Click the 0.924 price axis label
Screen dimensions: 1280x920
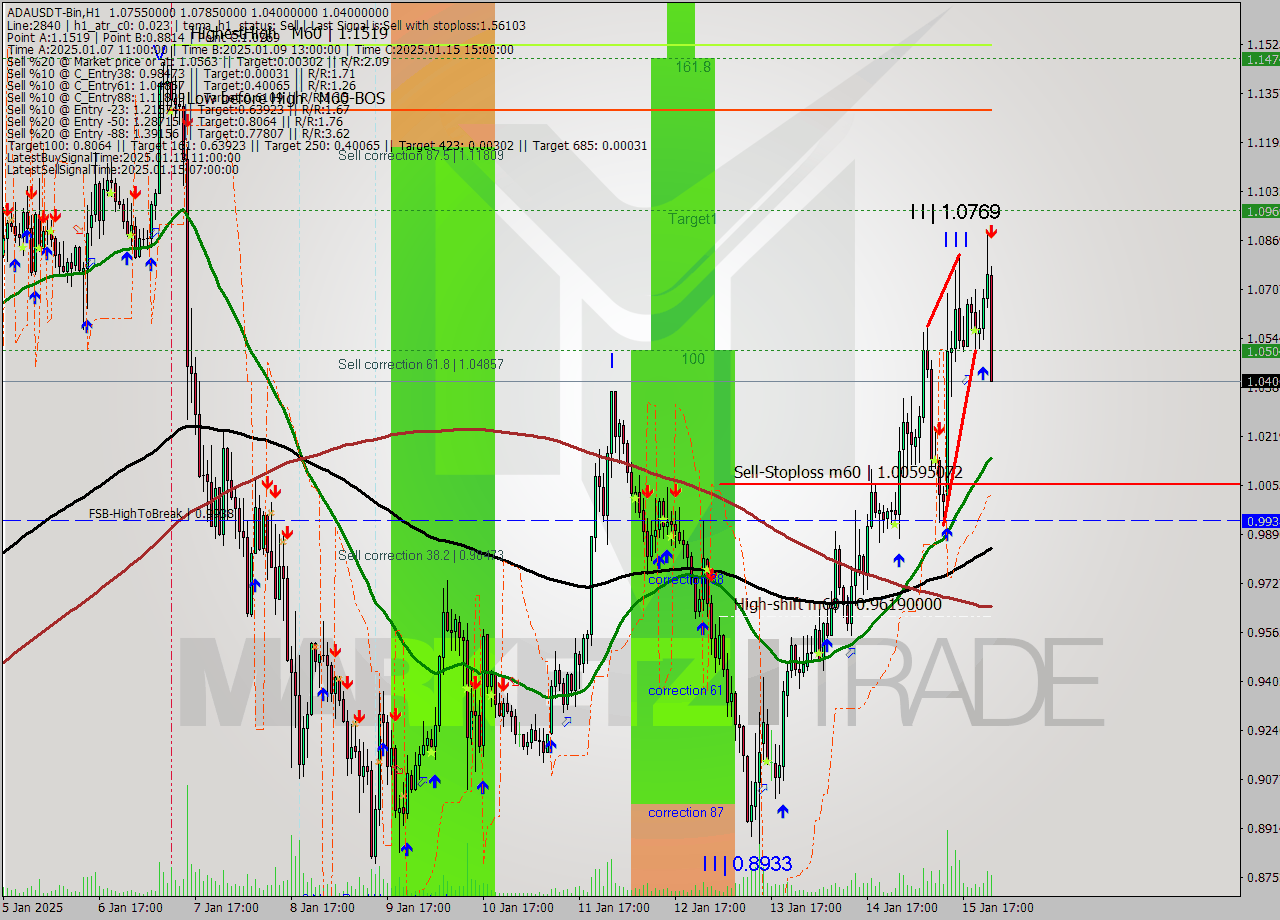[x=1263, y=731]
